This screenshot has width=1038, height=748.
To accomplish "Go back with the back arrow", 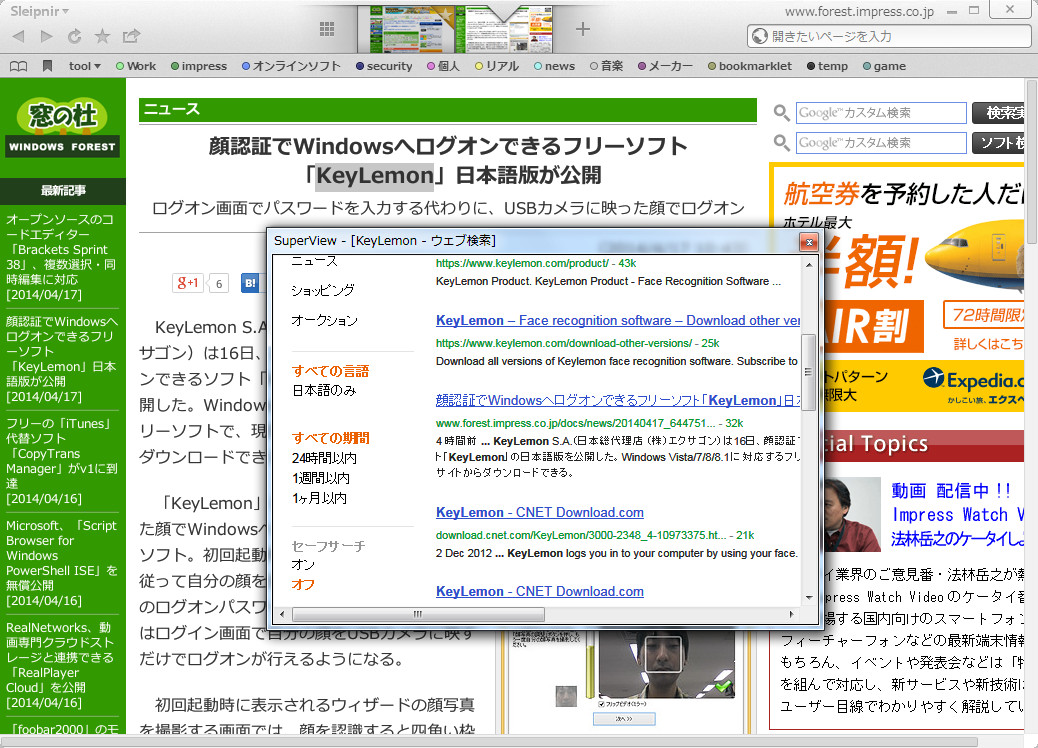I will pyautogui.click(x=19, y=36).
